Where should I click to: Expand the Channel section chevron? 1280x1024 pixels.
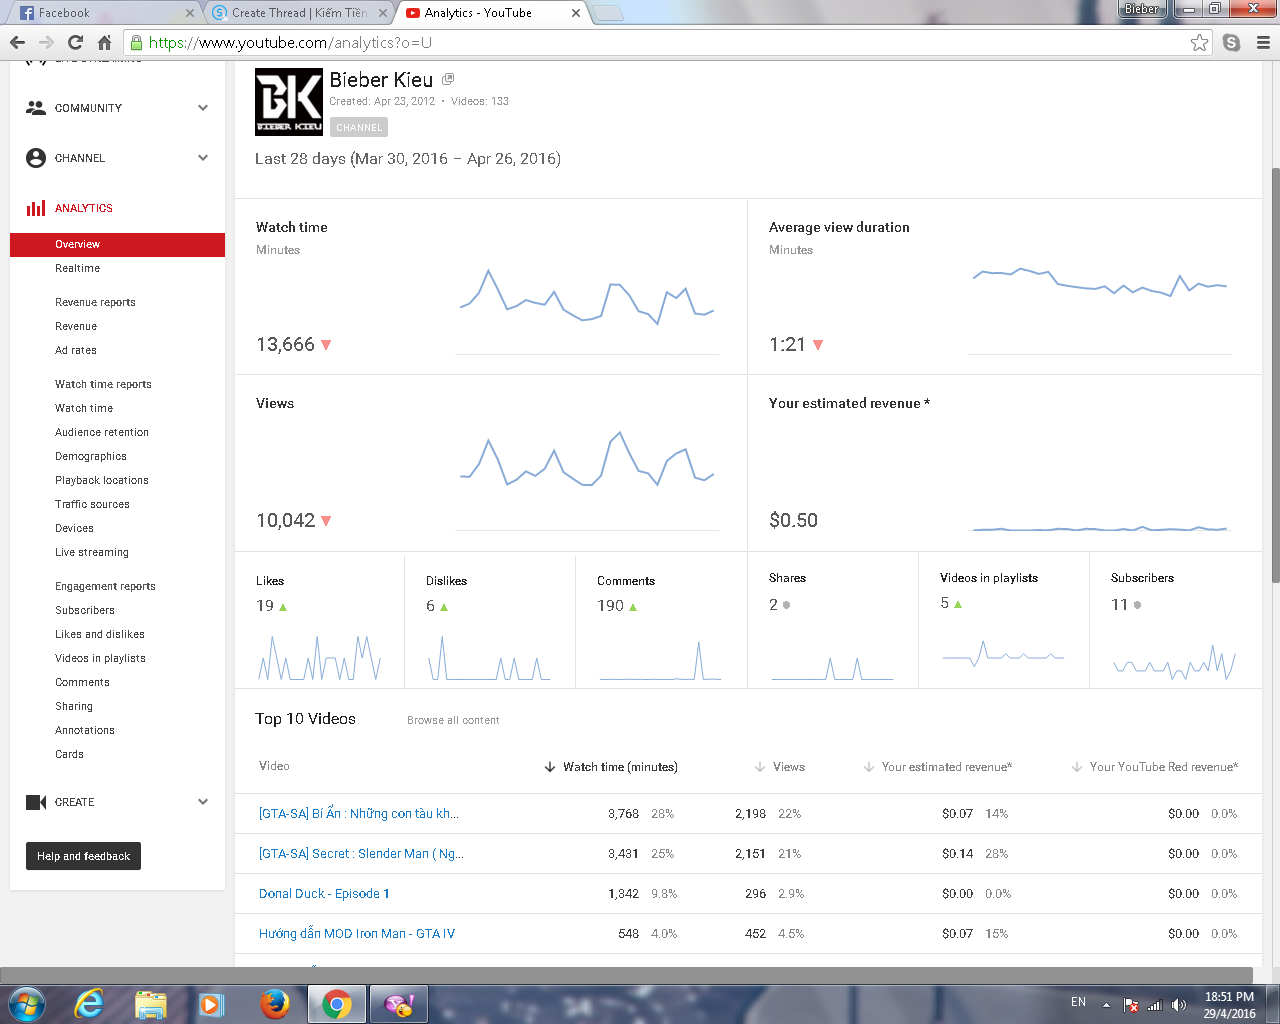click(x=203, y=158)
